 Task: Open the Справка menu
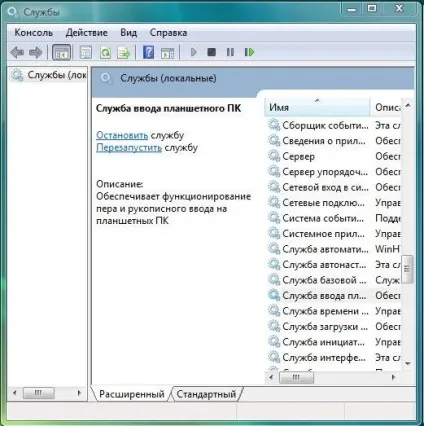coord(168,33)
